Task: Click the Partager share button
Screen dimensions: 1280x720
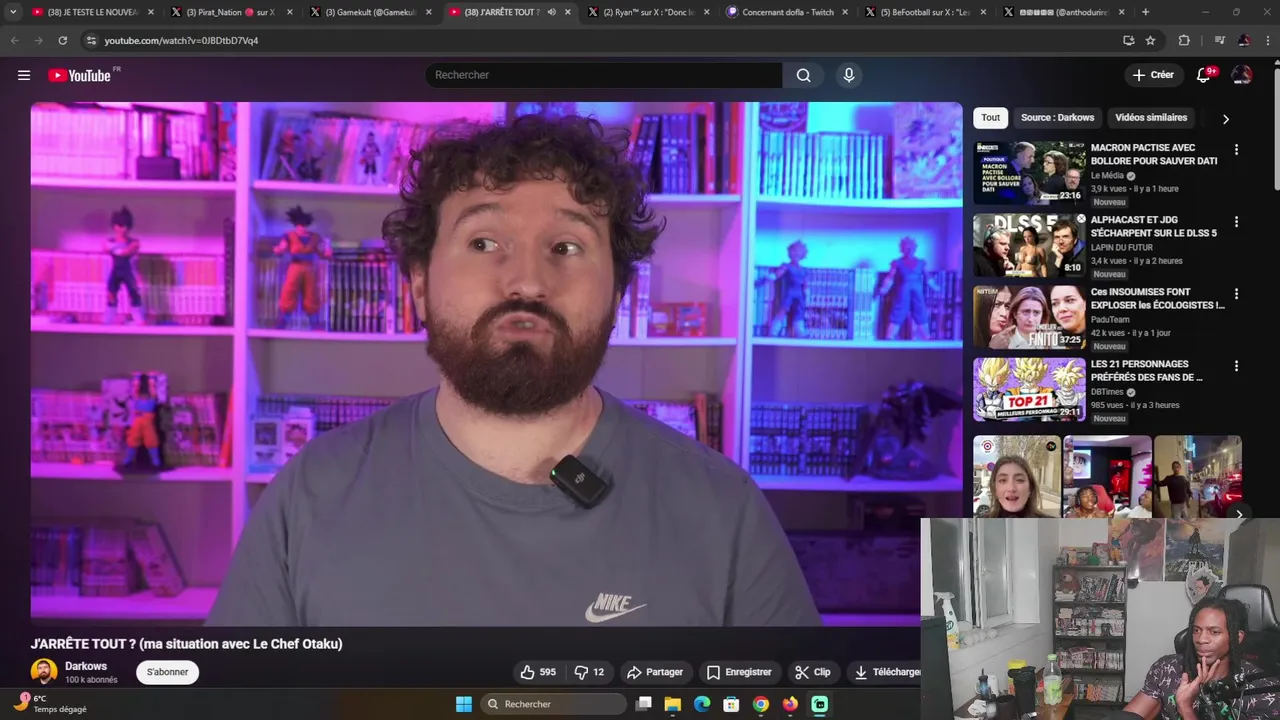Action: [x=655, y=672]
